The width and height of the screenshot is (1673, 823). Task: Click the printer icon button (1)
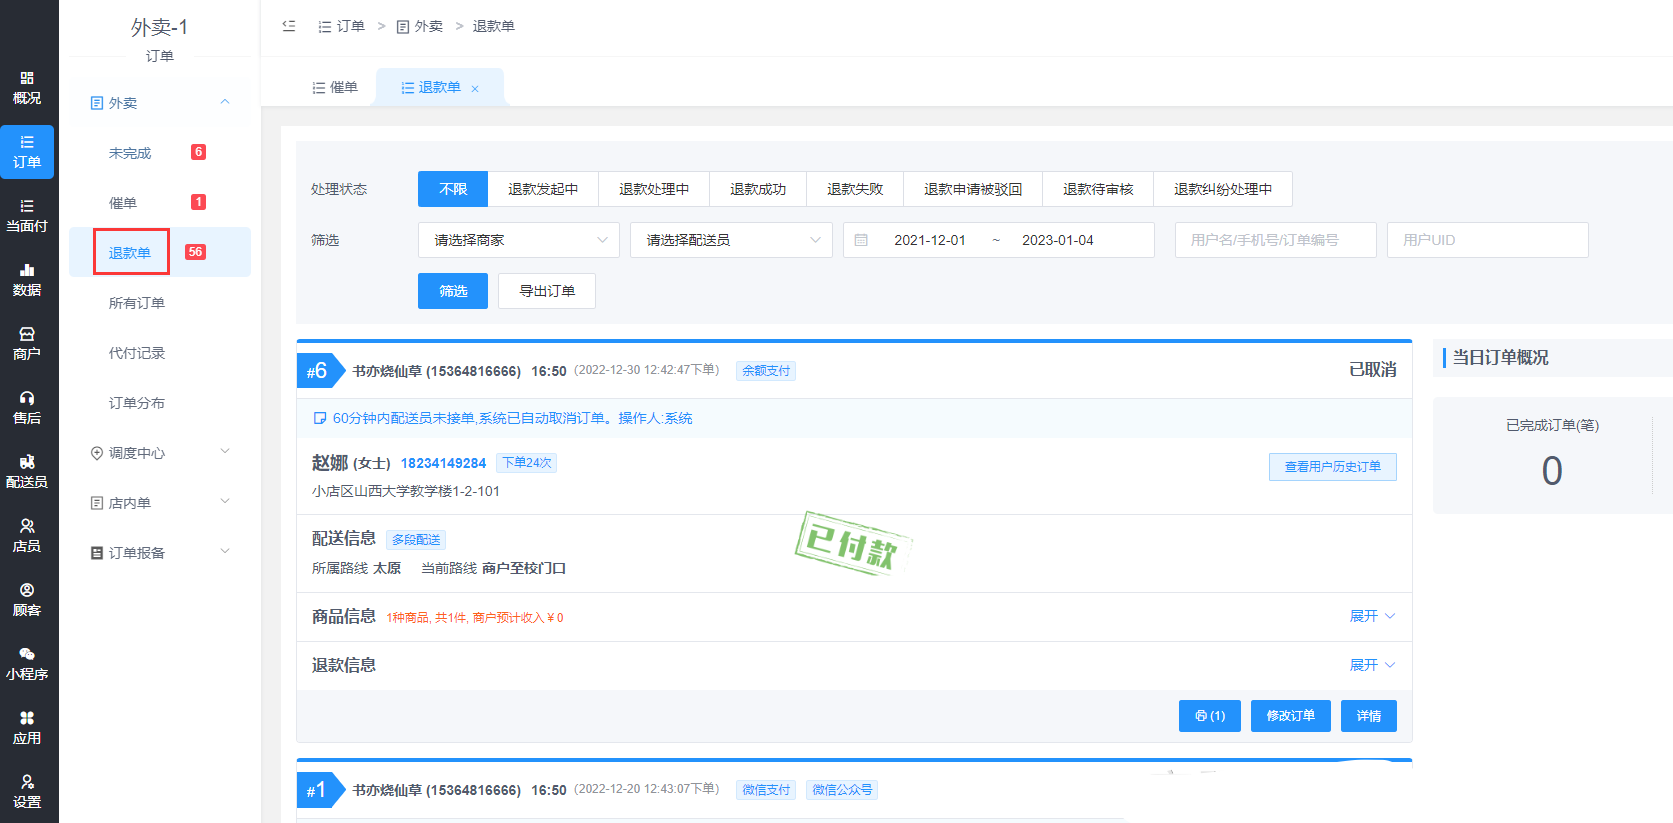click(1210, 716)
